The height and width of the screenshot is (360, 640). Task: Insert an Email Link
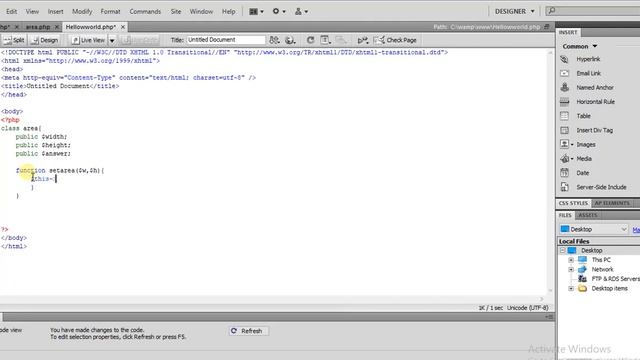click(x=588, y=73)
